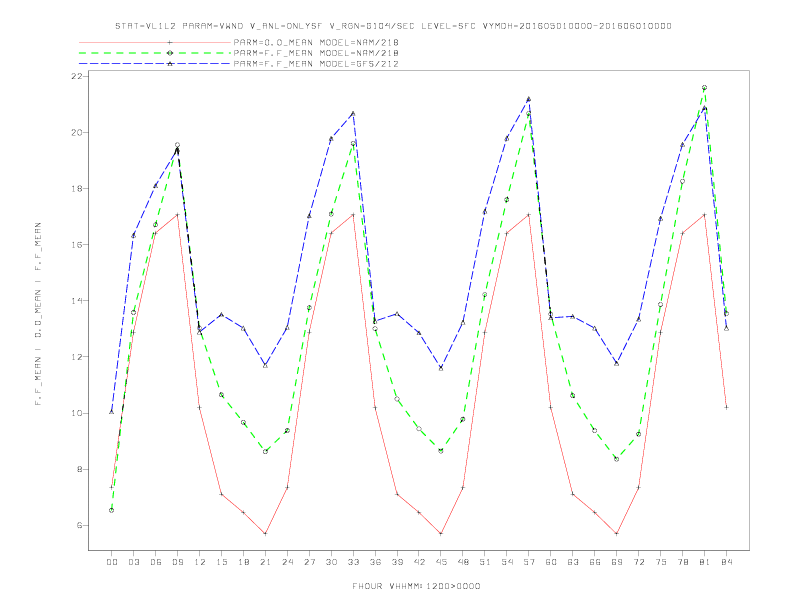Click y-axis tick label 14
The image size is (792, 612).
[x=77, y=300]
